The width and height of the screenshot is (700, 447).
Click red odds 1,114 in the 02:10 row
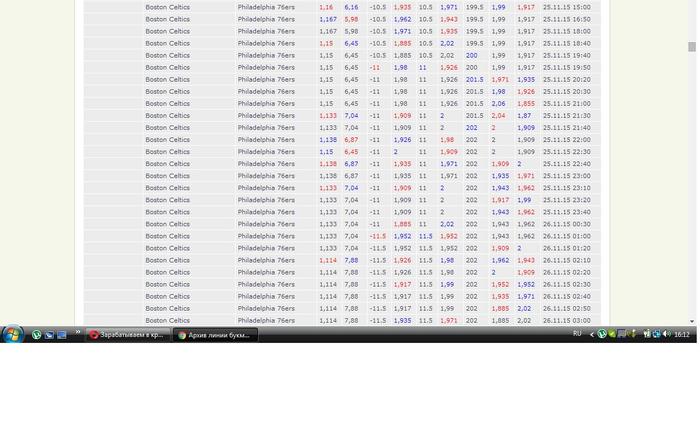tap(328, 260)
